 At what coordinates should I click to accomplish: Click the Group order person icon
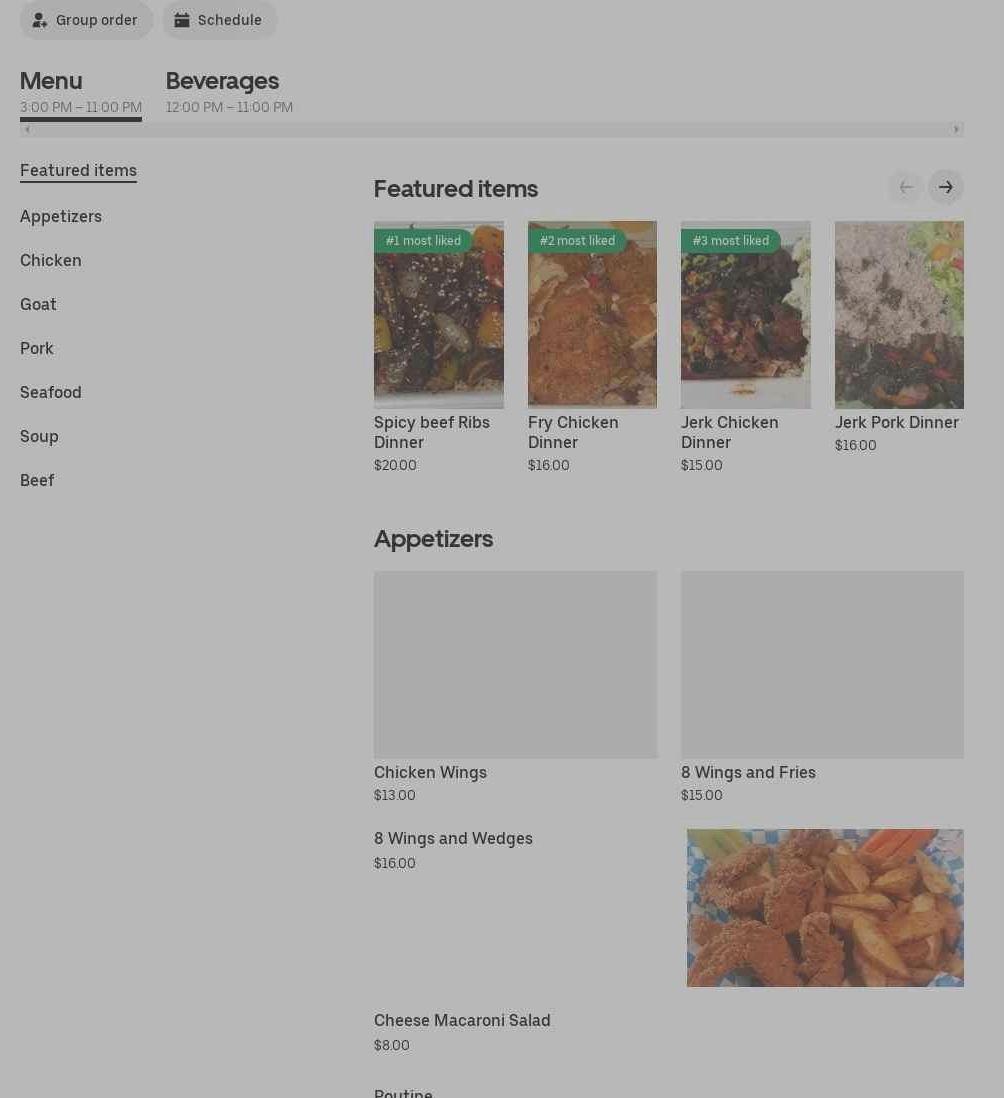pos(40,20)
